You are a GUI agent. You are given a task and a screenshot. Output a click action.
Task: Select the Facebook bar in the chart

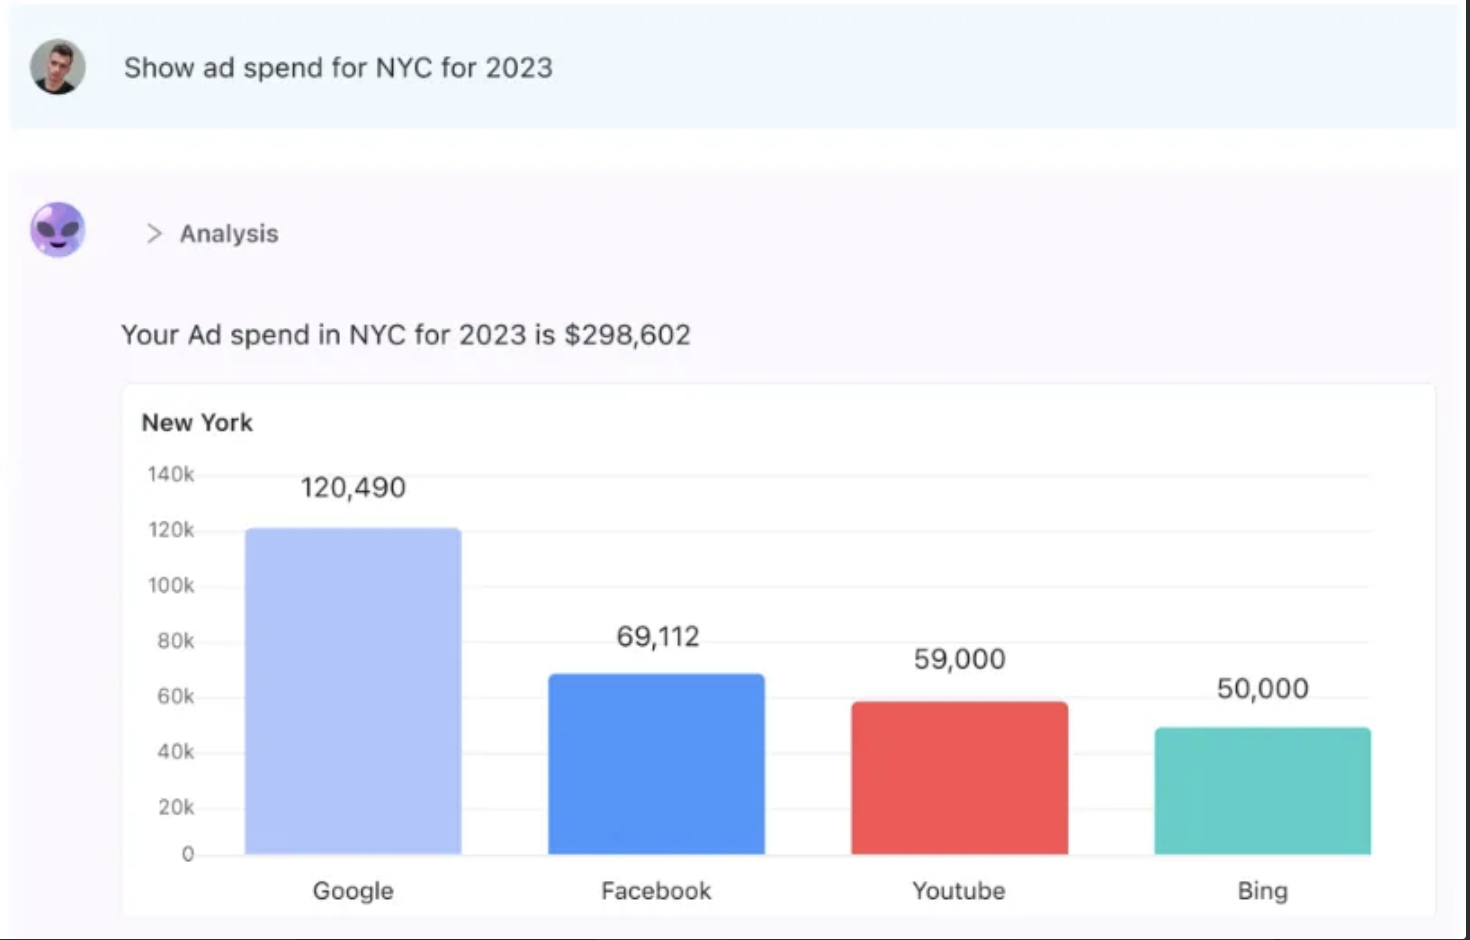[x=656, y=765]
